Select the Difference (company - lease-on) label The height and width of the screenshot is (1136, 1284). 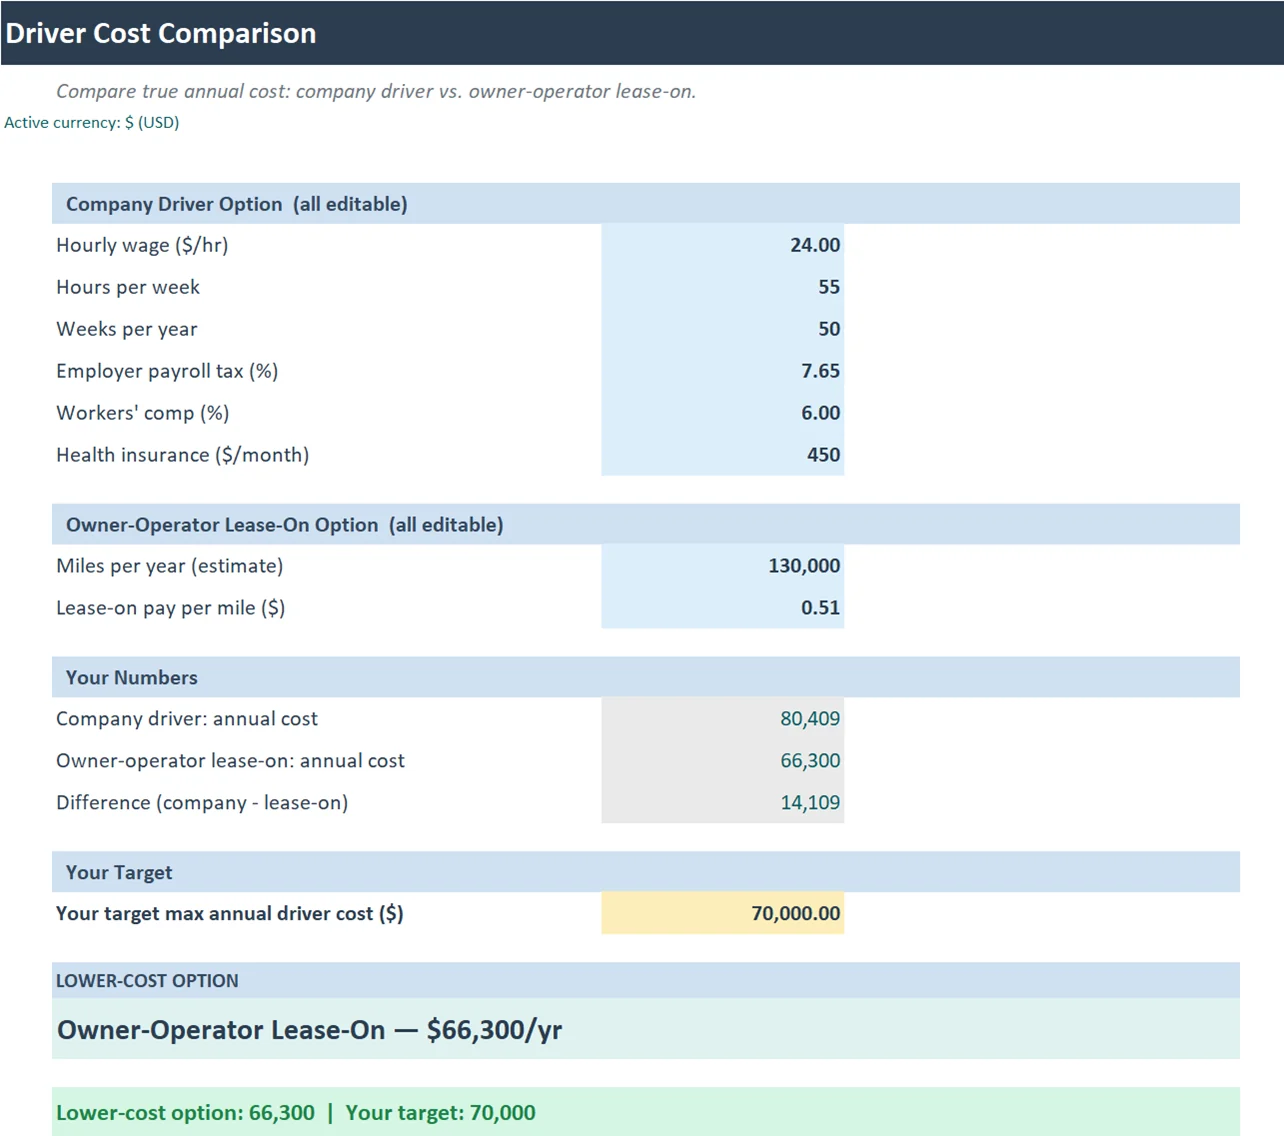202,803
